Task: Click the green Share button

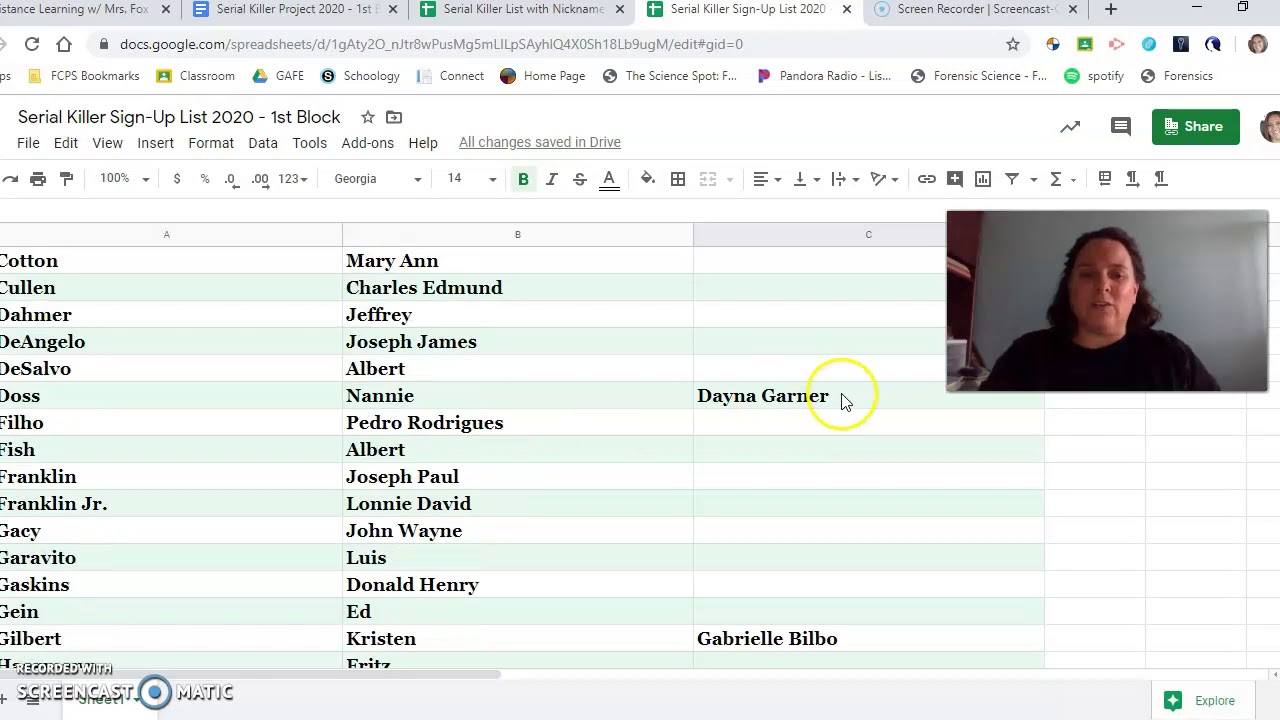Action: (x=1196, y=127)
